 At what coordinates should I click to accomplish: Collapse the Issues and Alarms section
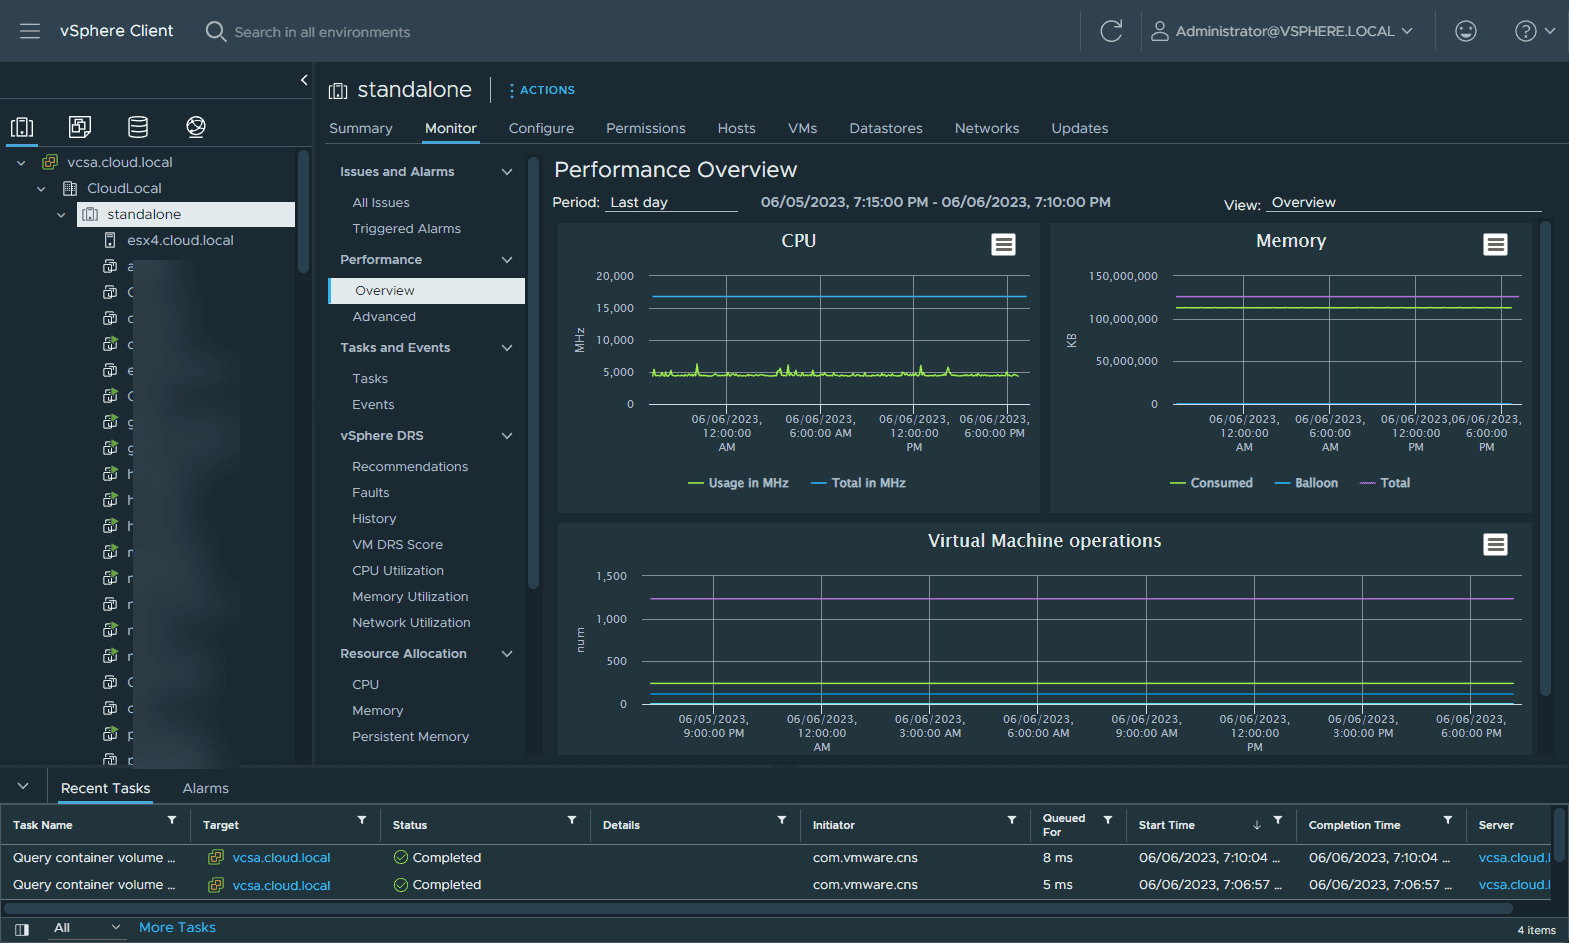click(507, 172)
